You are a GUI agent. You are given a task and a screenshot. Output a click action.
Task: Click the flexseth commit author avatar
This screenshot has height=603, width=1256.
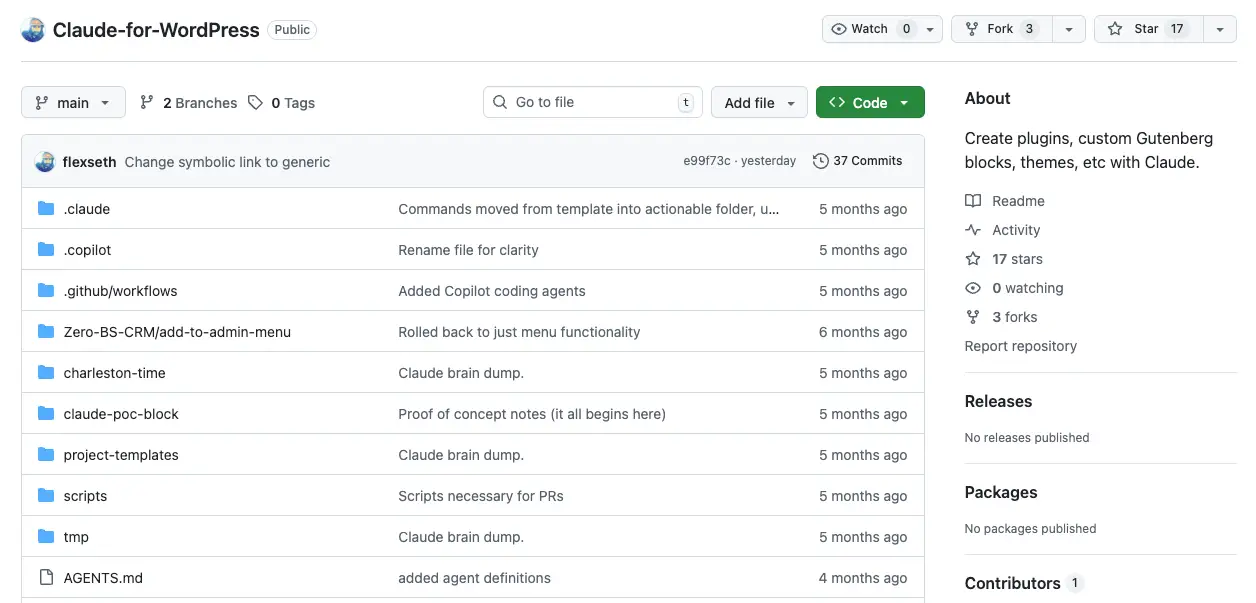pyautogui.click(x=45, y=161)
